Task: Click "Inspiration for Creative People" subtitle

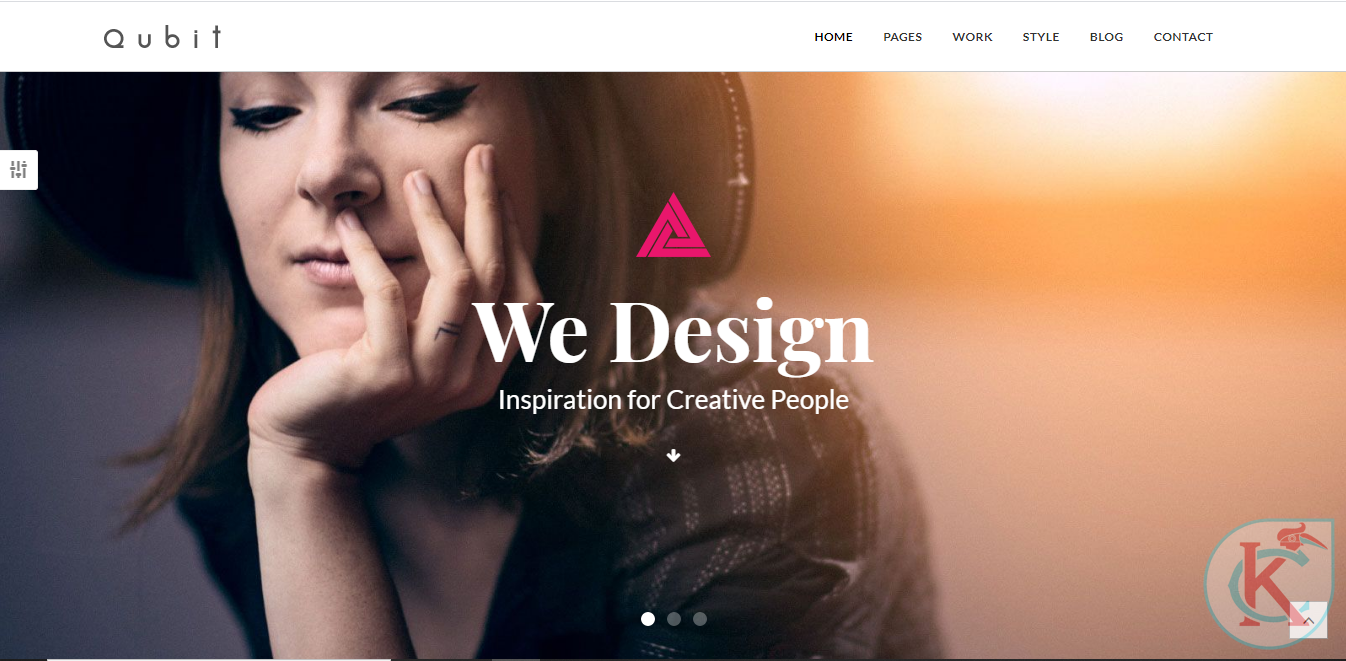Action: [x=673, y=400]
